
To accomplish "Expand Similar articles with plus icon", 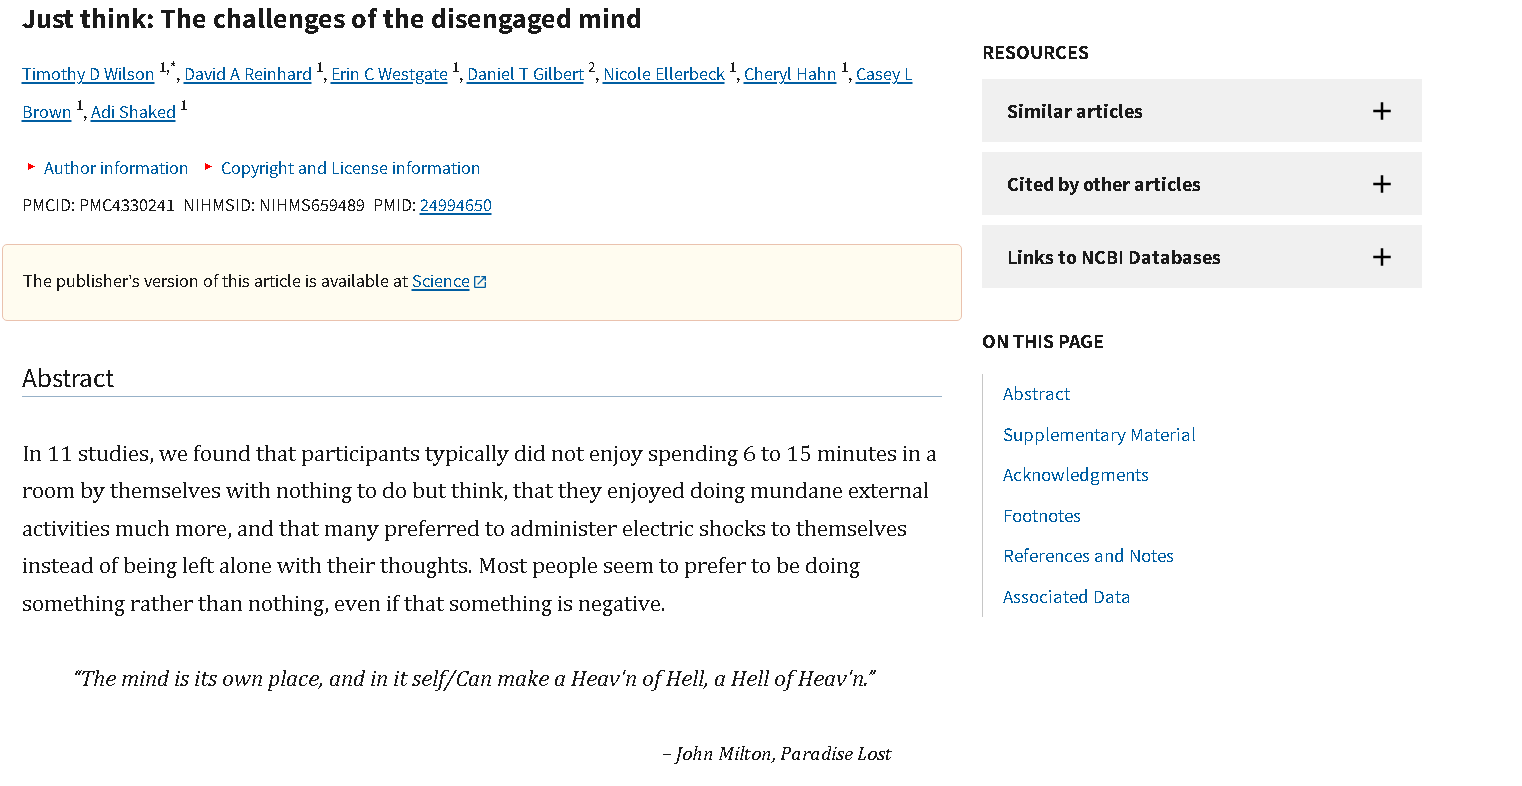I will [1381, 111].
